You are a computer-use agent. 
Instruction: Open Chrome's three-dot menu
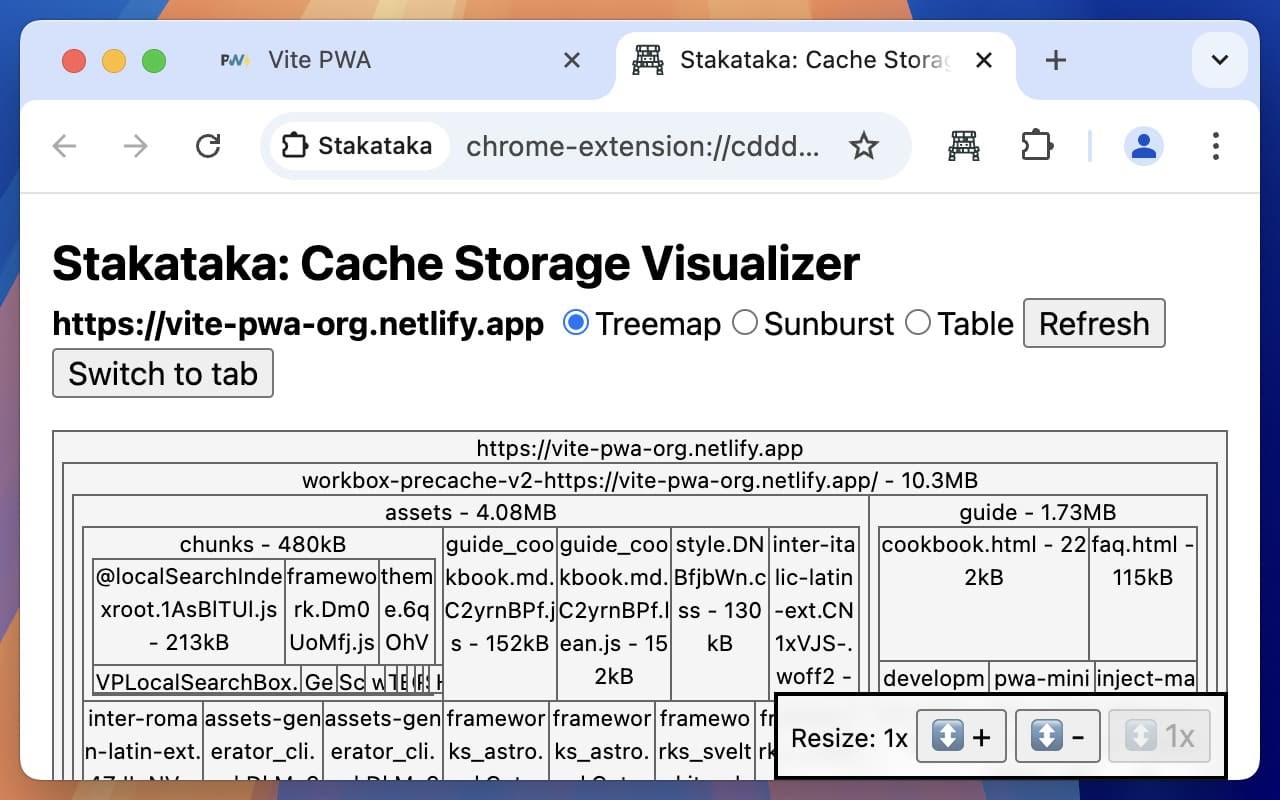(1215, 147)
